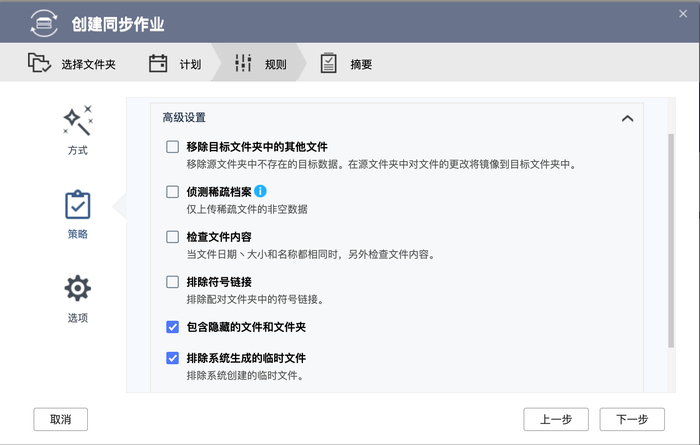Click the 下一步 button

632,419
